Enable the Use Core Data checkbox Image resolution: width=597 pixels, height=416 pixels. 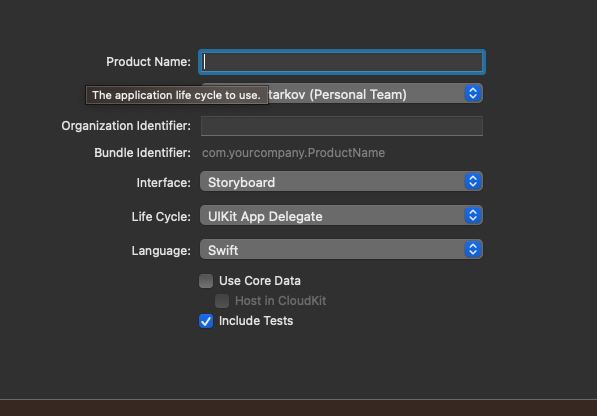(x=206, y=281)
